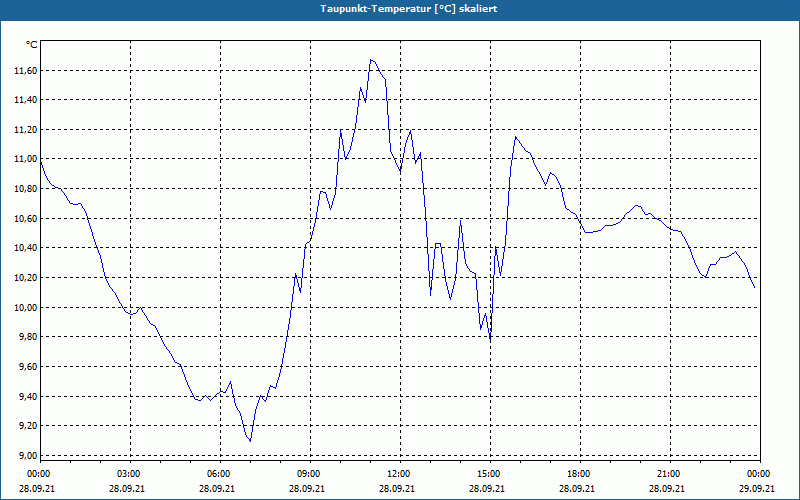
Task: Pick the 10,00 y-axis label
Action: click(26, 308)
